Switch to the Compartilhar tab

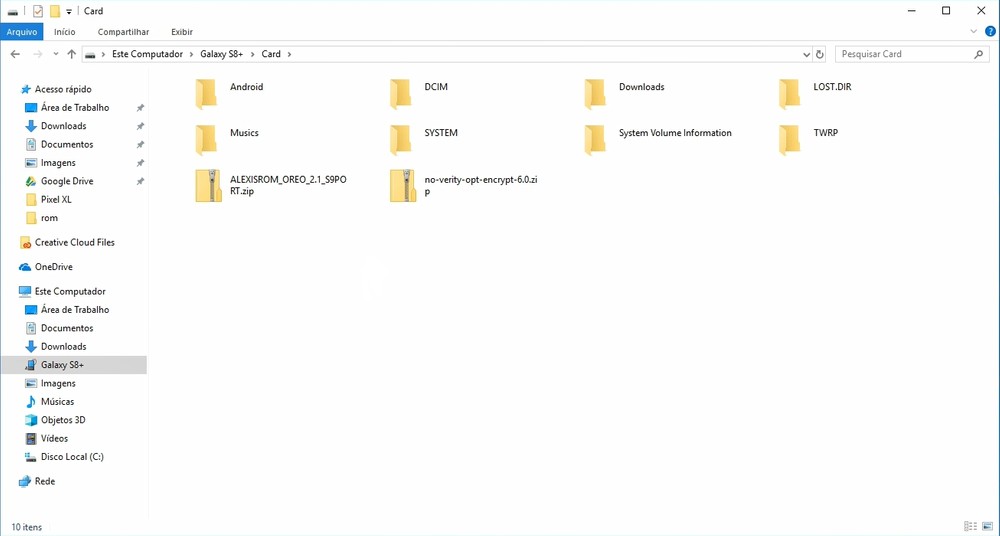click(x=123, y=32)
